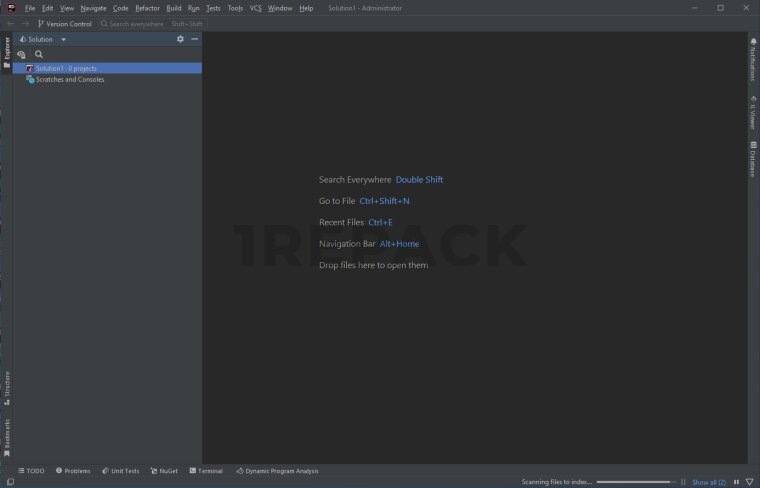Click the back navigation arrow in the toolbar
Screen dimensions: 760x488
[11, 23]
